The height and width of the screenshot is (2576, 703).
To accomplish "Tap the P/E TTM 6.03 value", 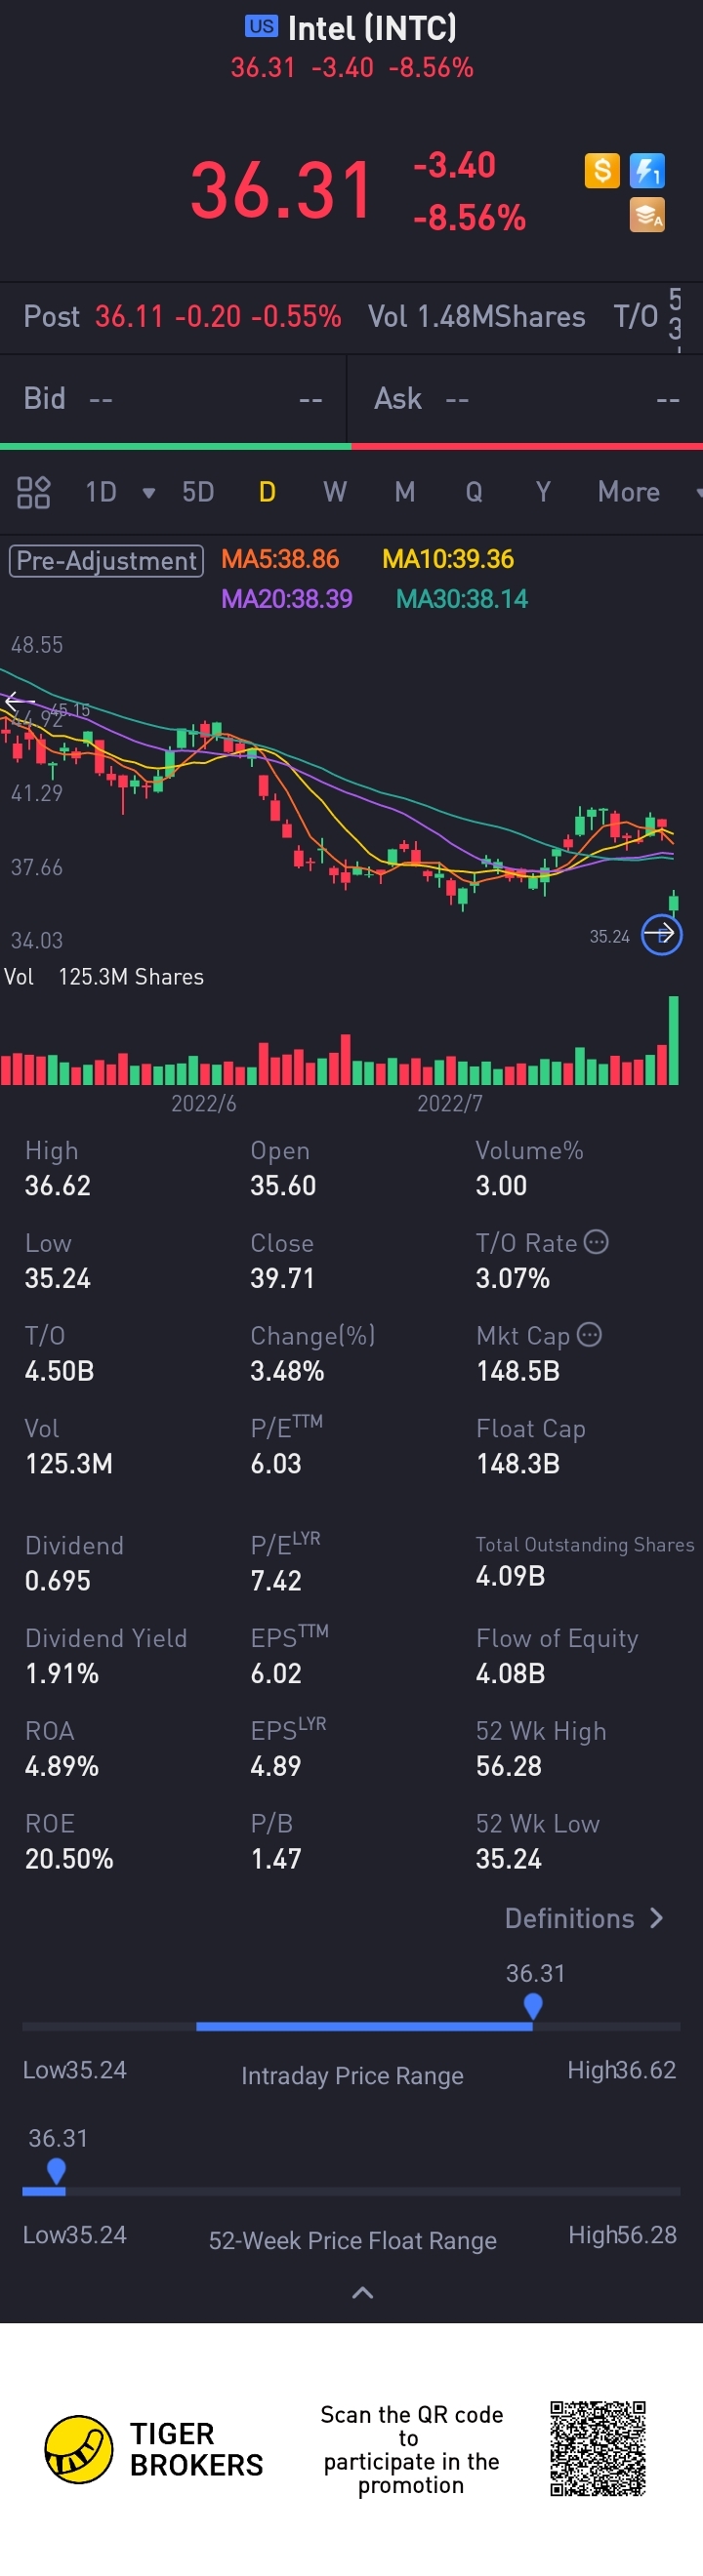I will click(x=276, y=1464).
